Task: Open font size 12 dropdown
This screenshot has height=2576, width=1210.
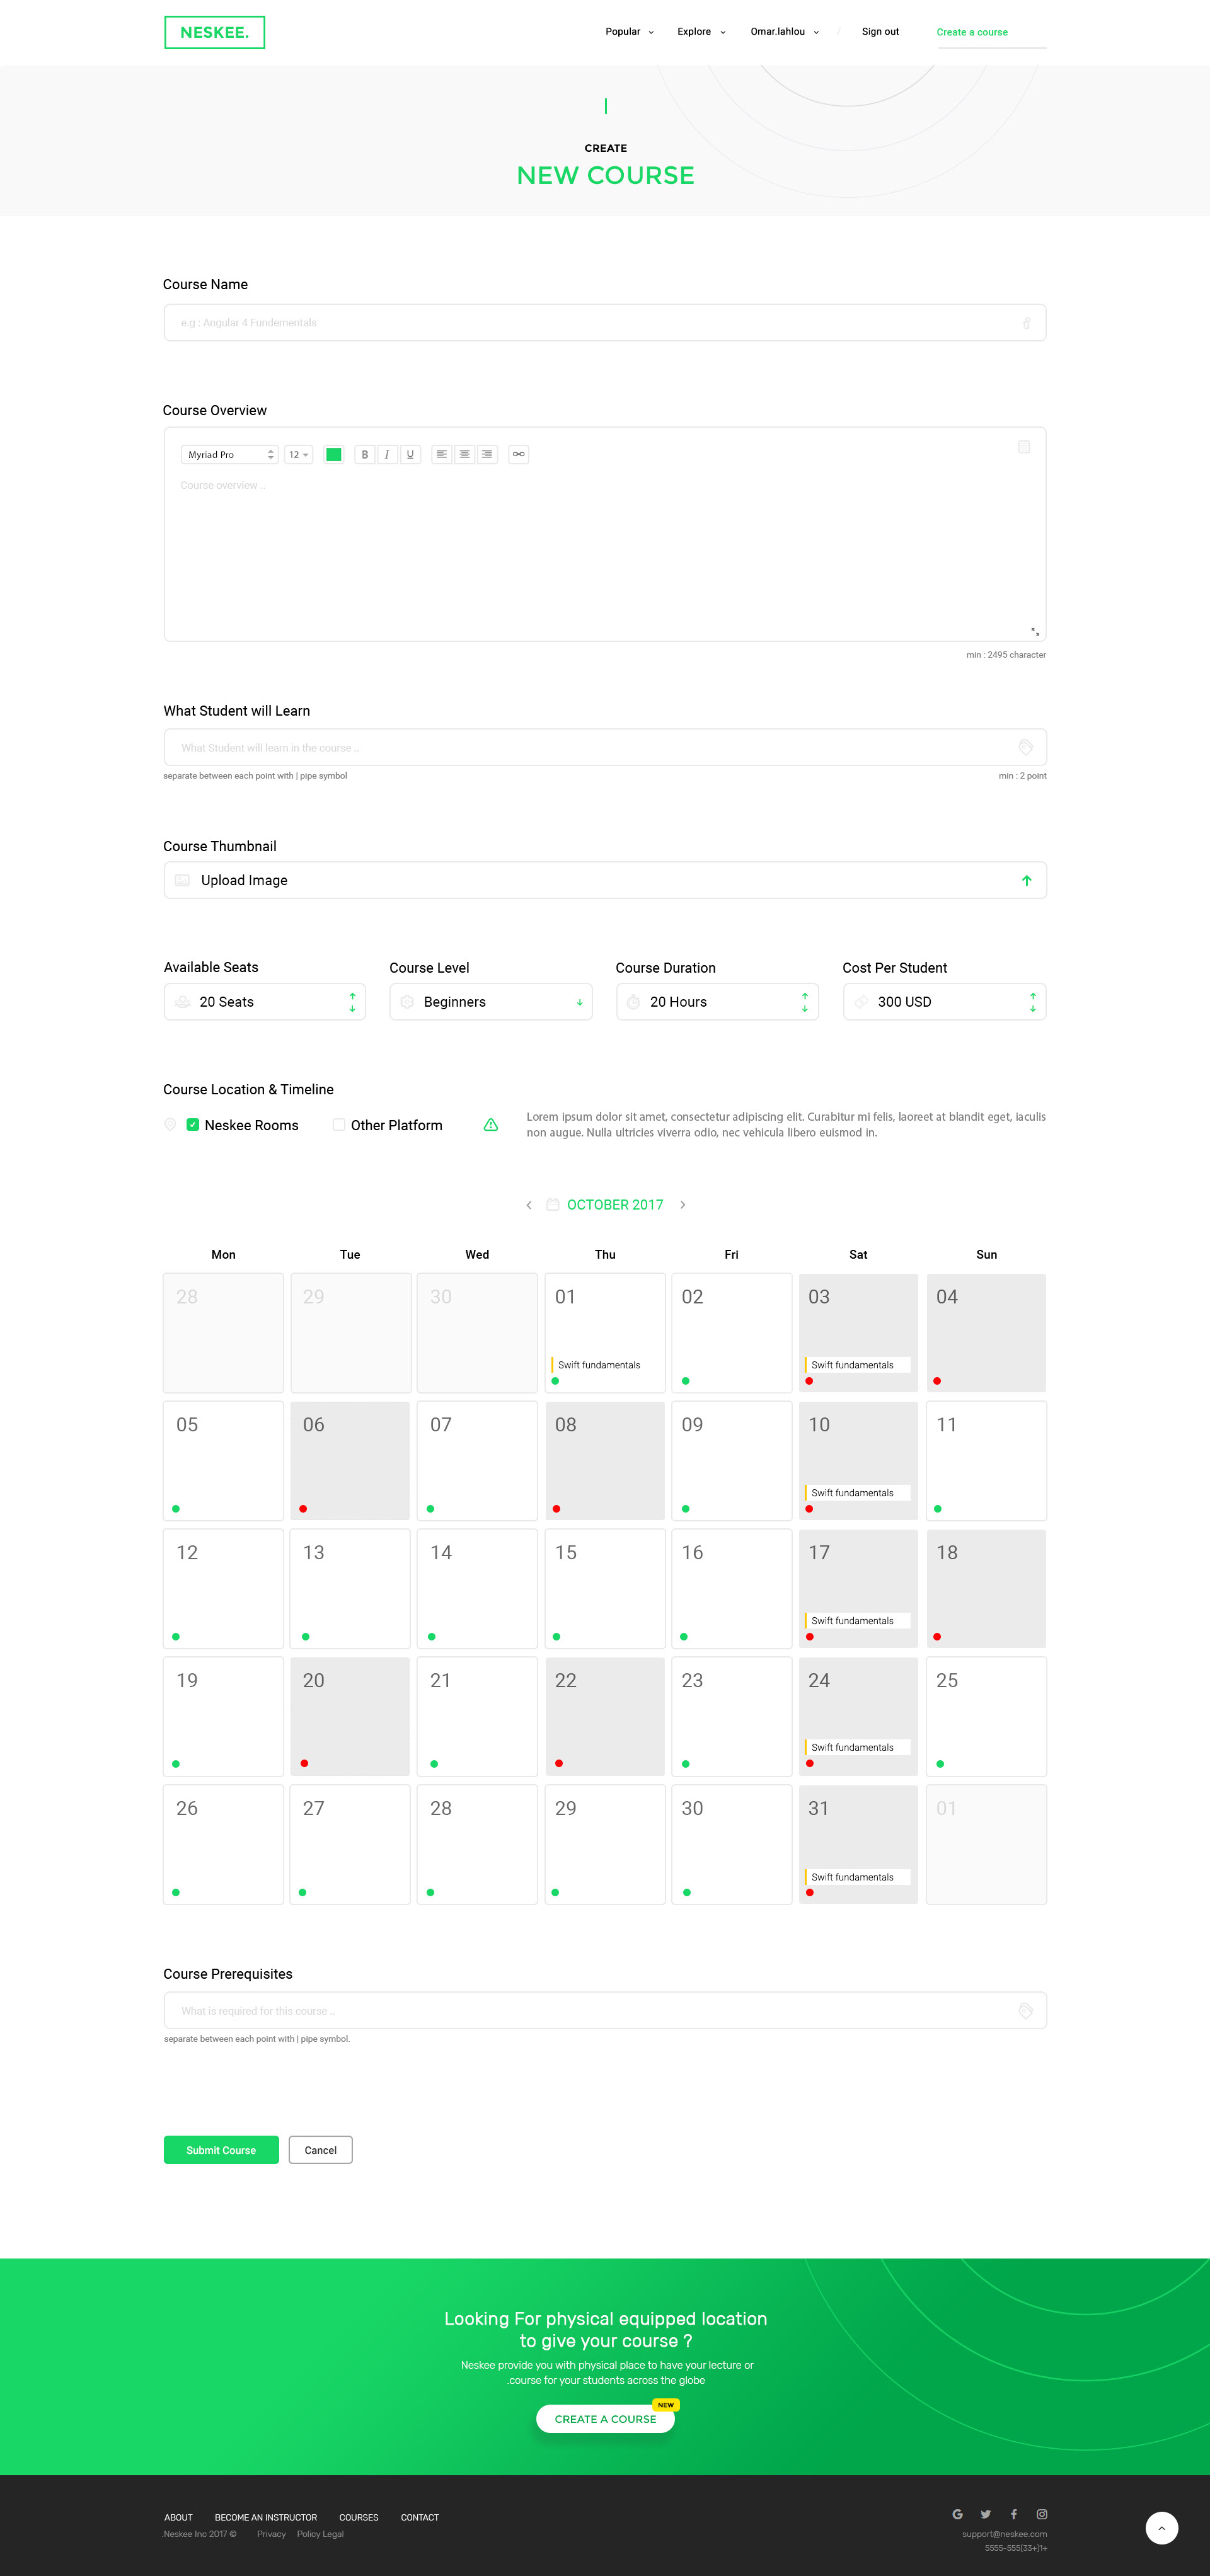Action: click(298, 454)
